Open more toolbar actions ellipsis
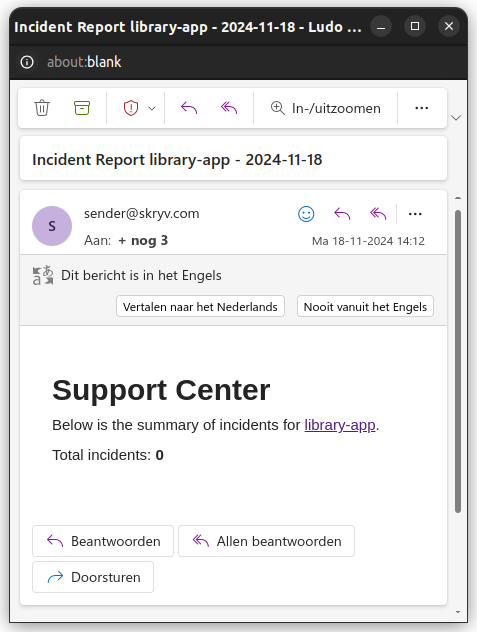477x632 pixels. pos(421,108)
